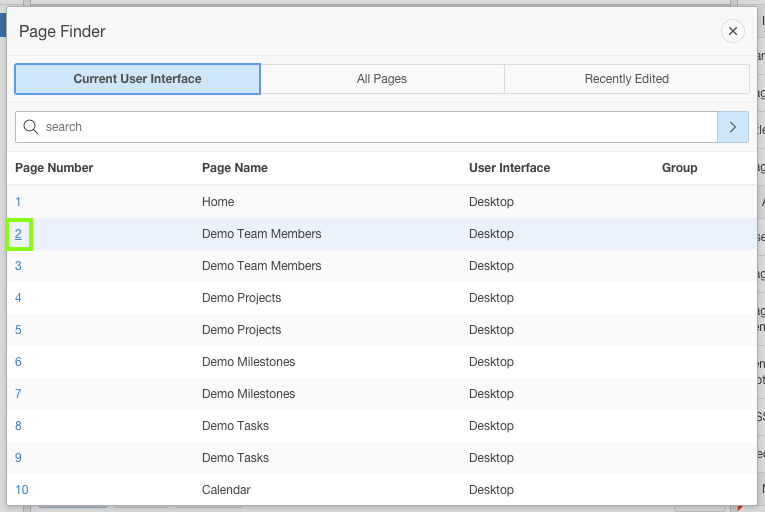Select page 6 Demo Milestones link

point(18,362)
